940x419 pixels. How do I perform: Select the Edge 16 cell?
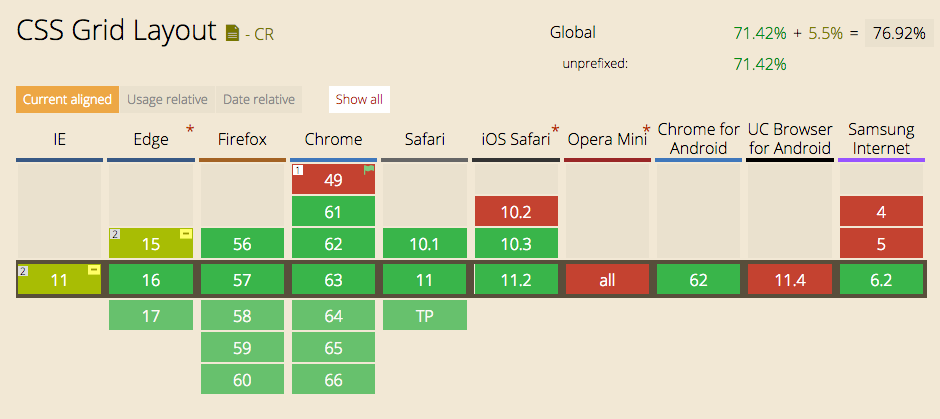[x=151, y=279]
